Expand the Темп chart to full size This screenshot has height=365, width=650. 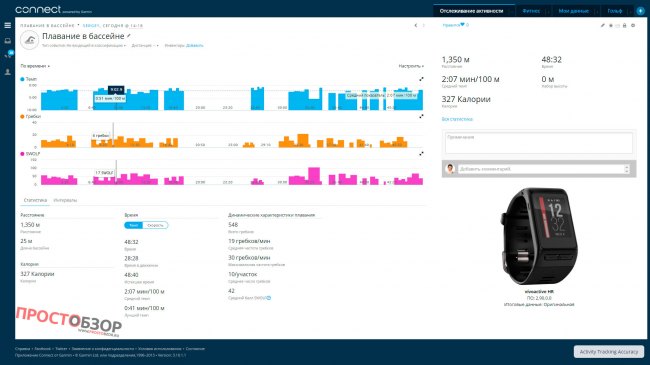421,79
